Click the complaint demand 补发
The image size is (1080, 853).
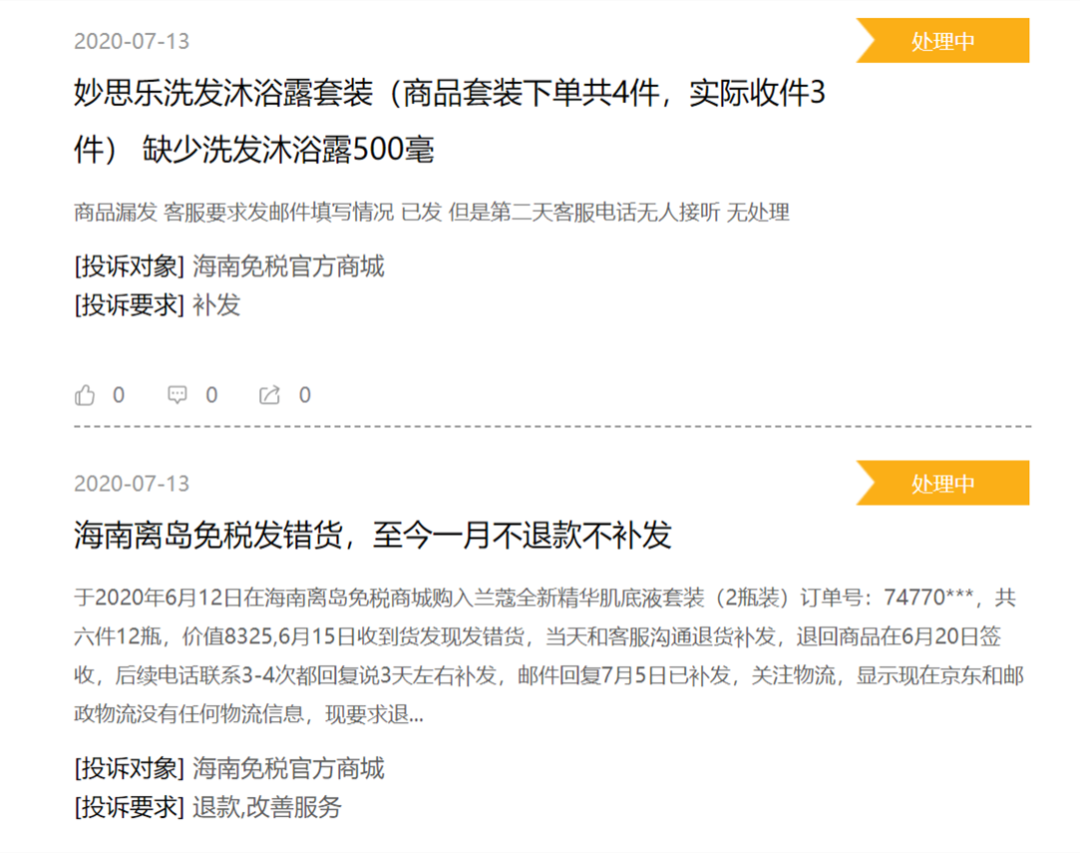pos(216,305)
